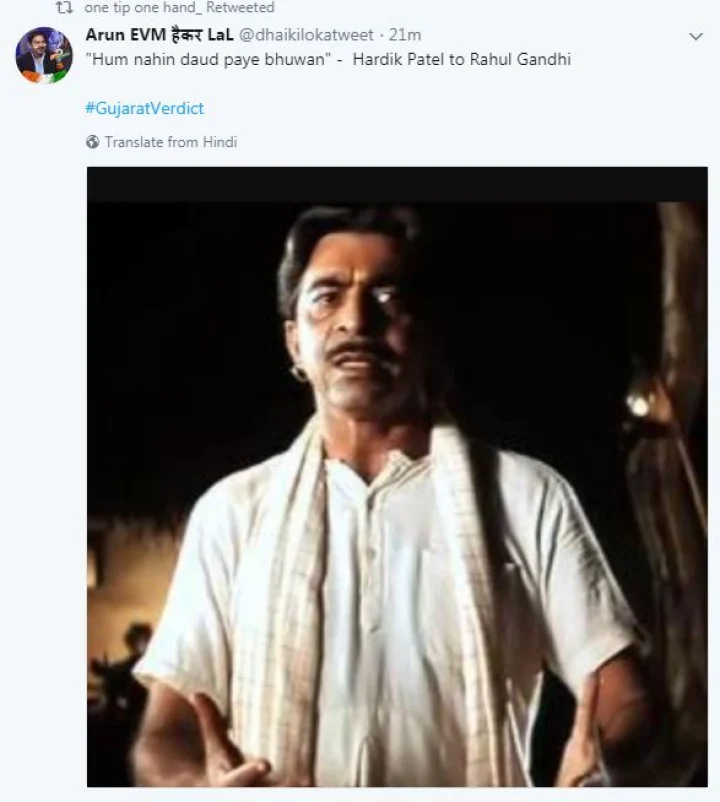Expand the tweet options chevron menu
This screenshot has width=720, height=802.
click(x=696, y=36)
